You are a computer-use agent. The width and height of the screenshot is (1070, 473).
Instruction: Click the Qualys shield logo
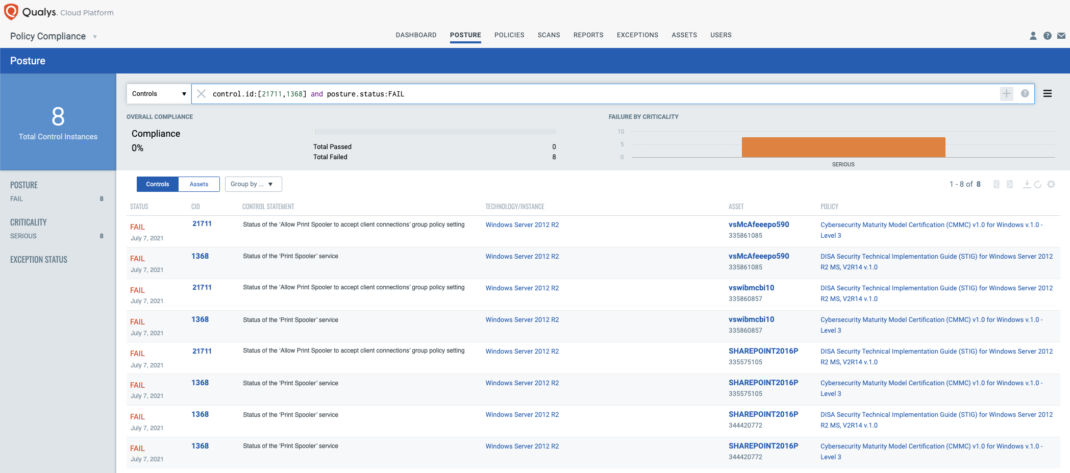(11, 12)
